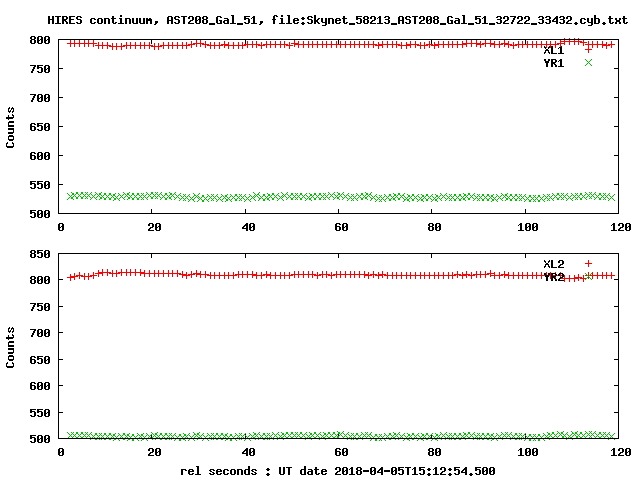
Task: Click the 60 x-axis label under the top plot
Action: pyautogui.click(x=341, y=227)
